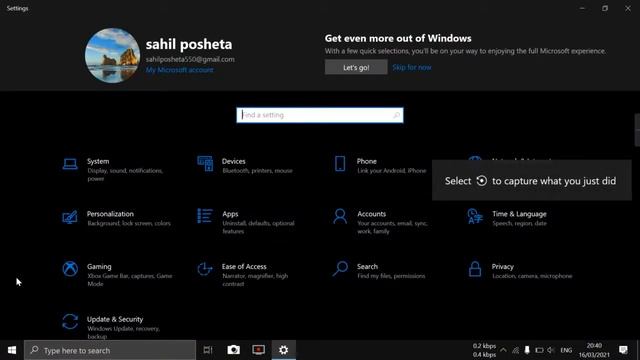The width and height of the screenshot is (640, 360).
Task: Click the Devices category title
Action: [233, 161]
